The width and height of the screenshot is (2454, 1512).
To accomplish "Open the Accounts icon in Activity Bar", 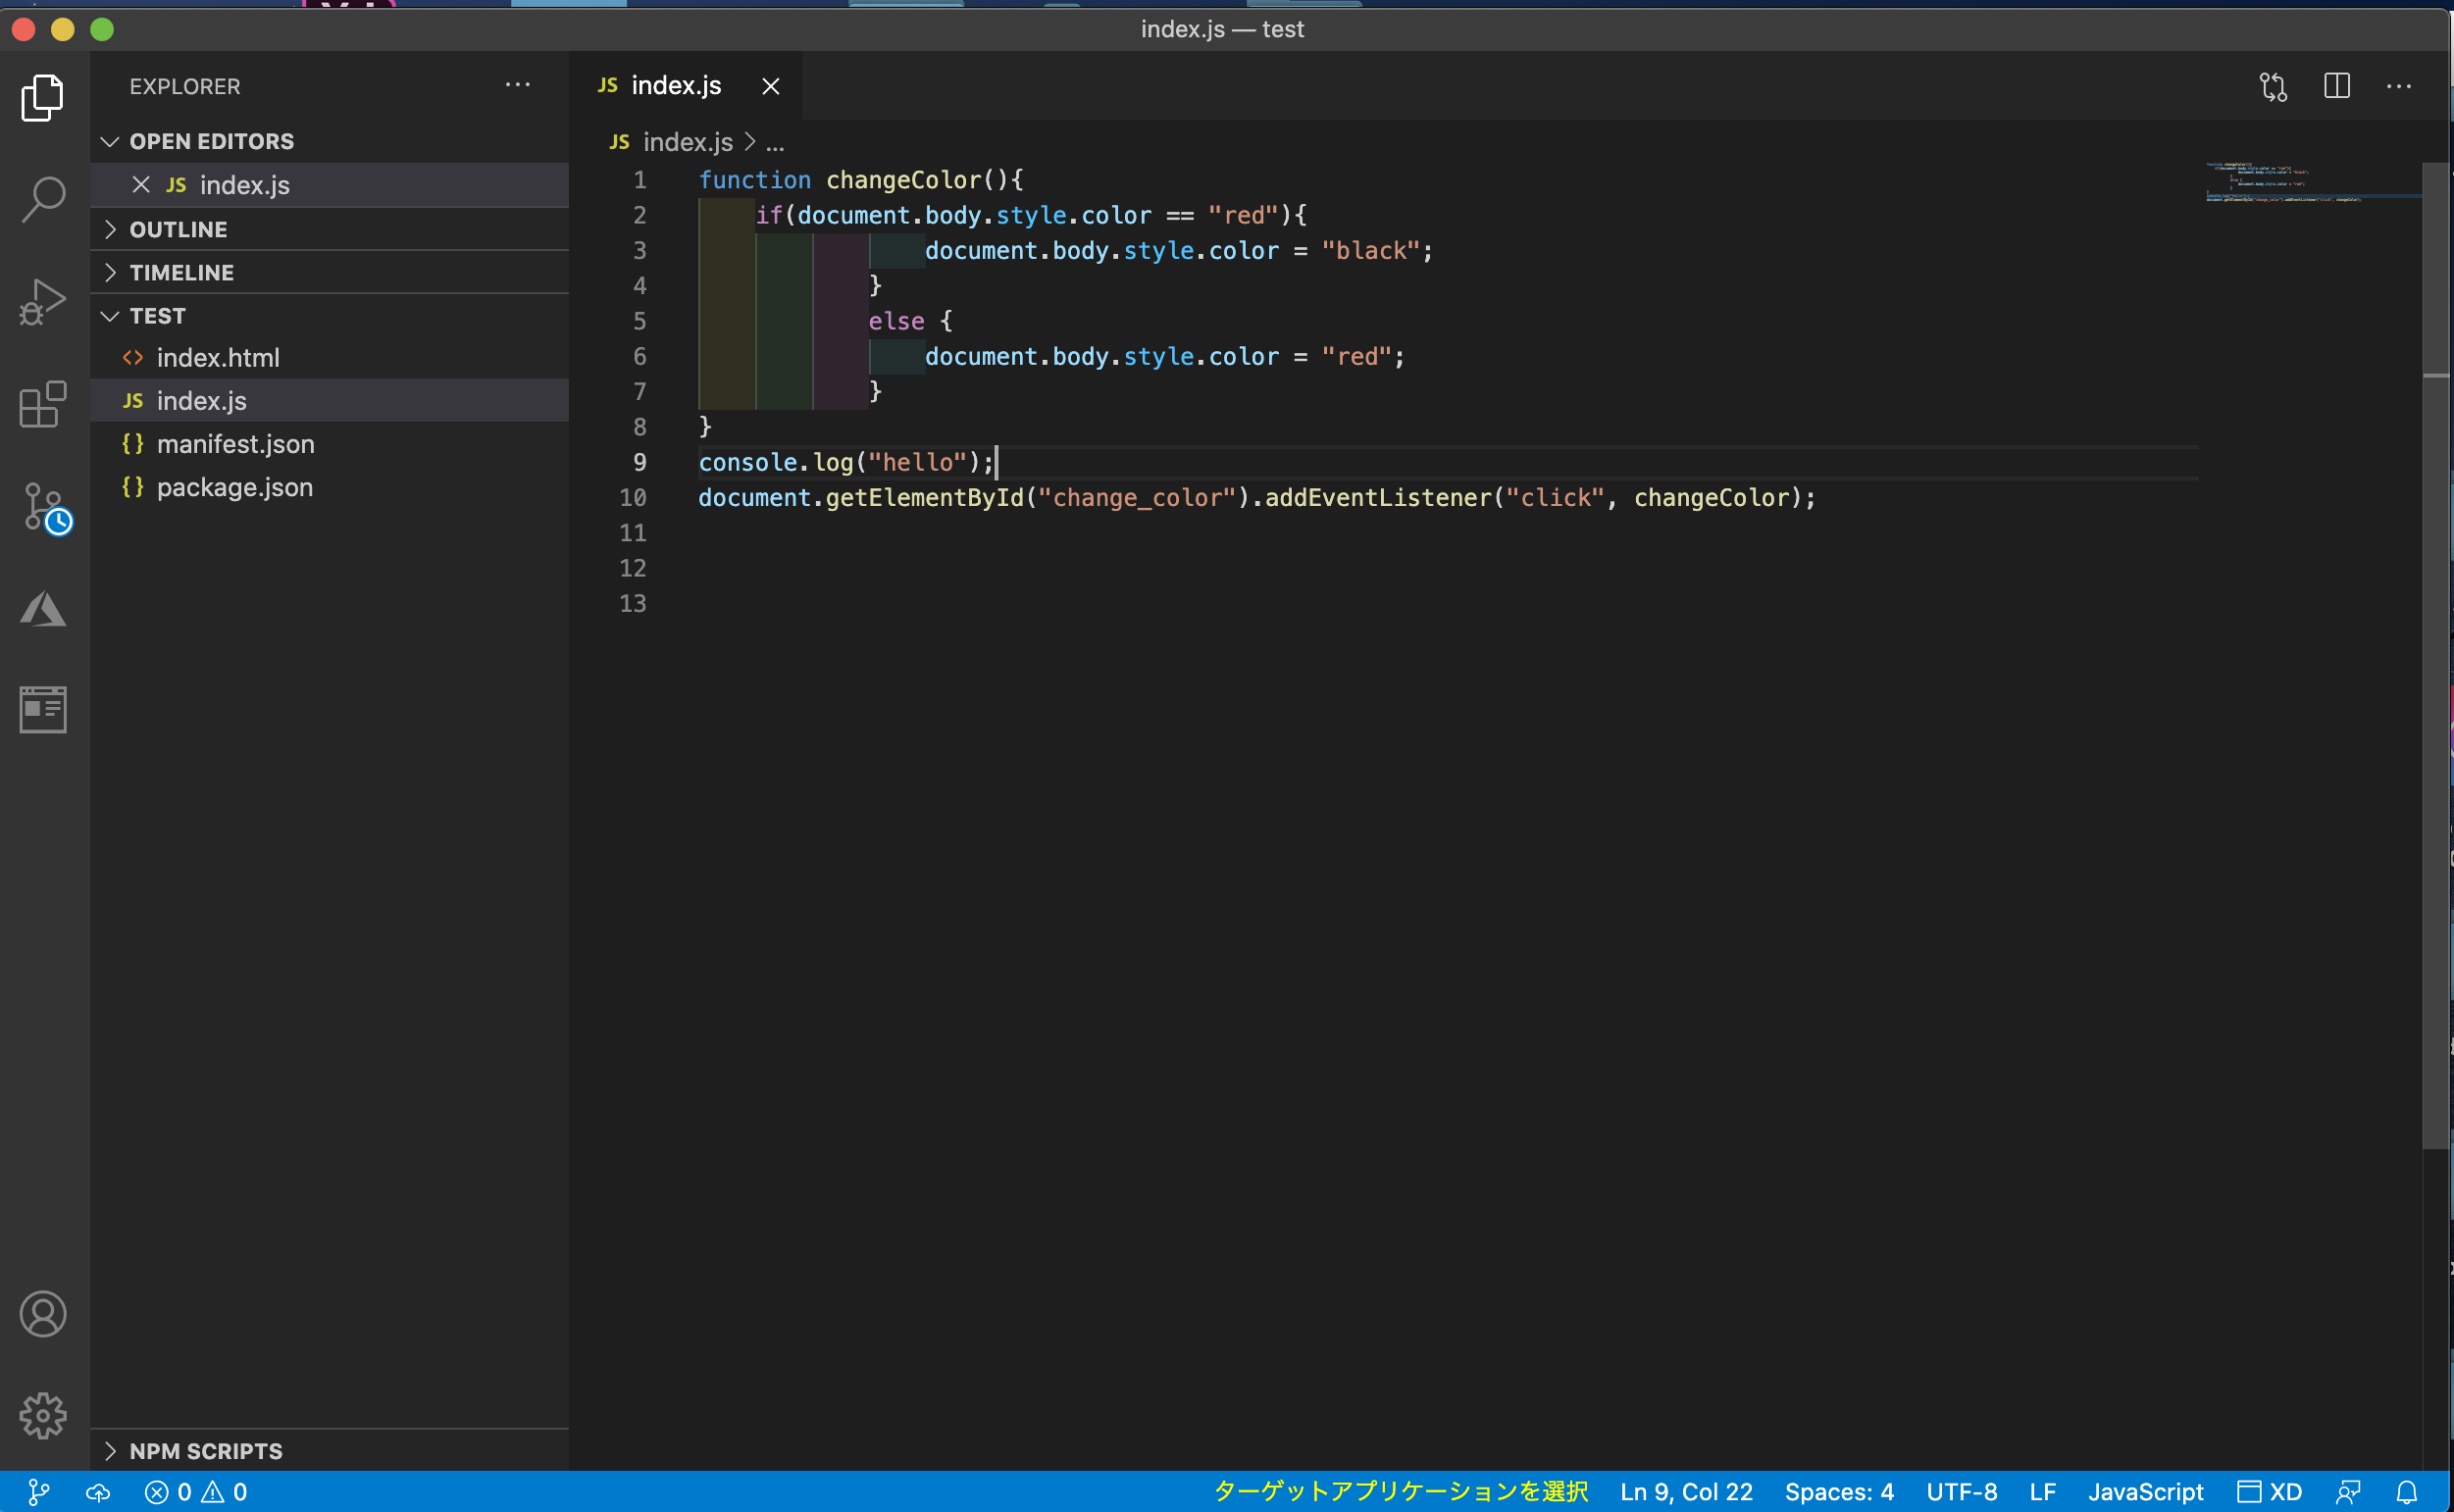I will coord(42,1314).
